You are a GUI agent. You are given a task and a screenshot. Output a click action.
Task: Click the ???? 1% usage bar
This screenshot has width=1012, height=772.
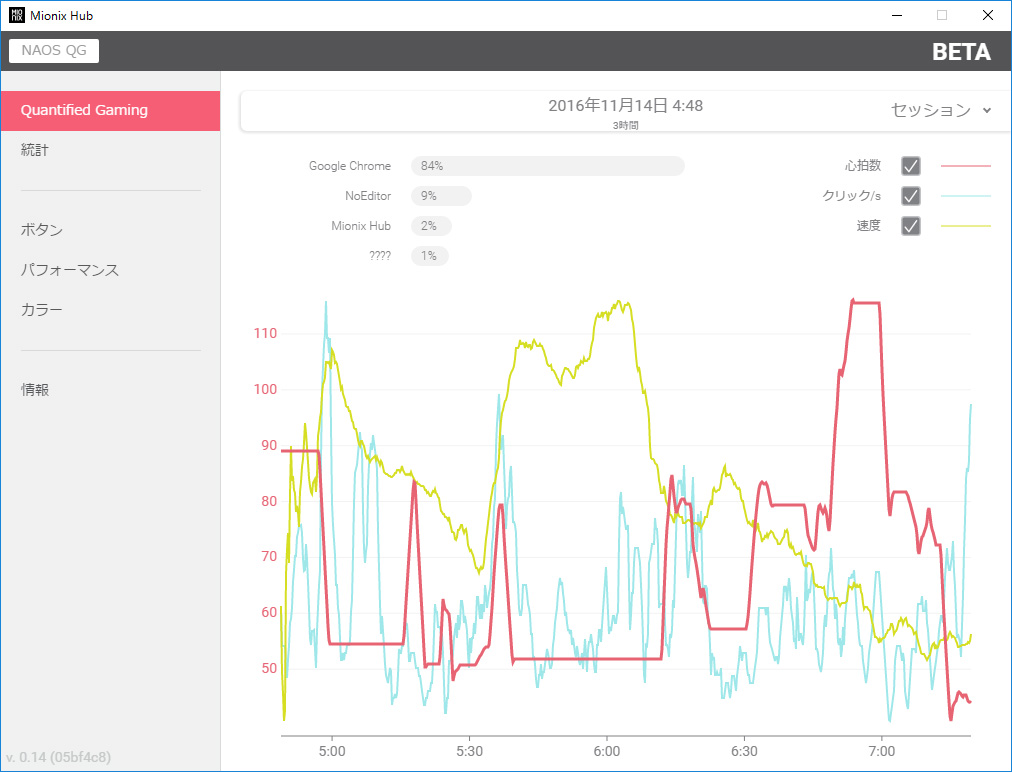(430, 256)
